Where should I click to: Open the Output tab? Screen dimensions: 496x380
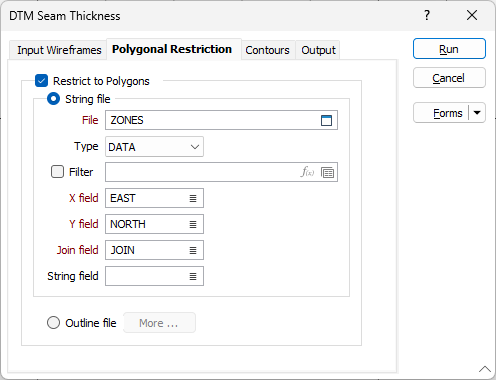(x=318, y=50)
